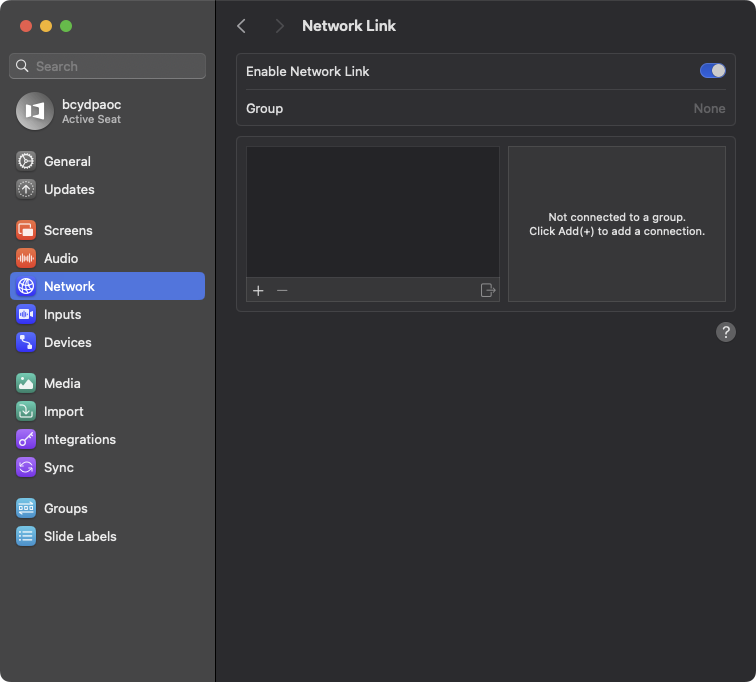Open the Import settings section

click(63, 411)
